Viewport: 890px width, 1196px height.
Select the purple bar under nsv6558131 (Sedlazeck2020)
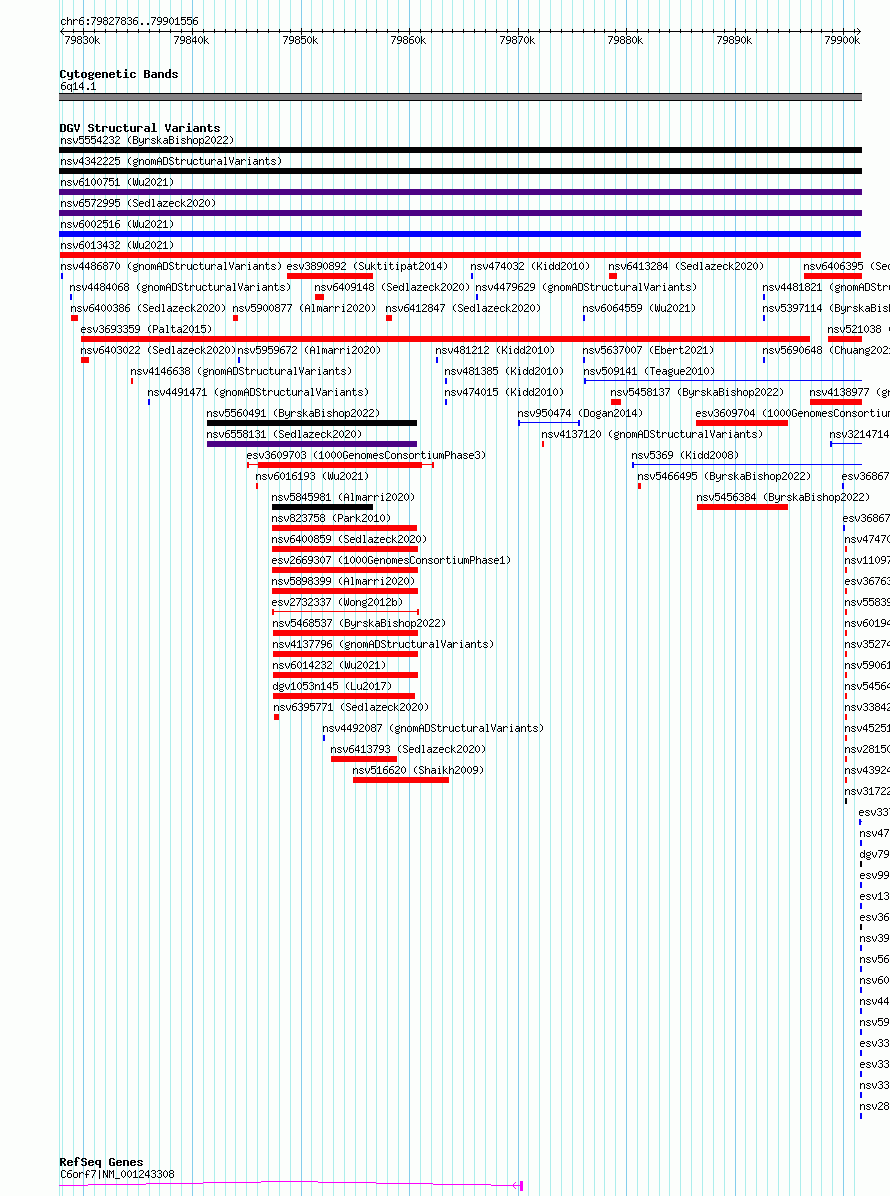[312, 444]
